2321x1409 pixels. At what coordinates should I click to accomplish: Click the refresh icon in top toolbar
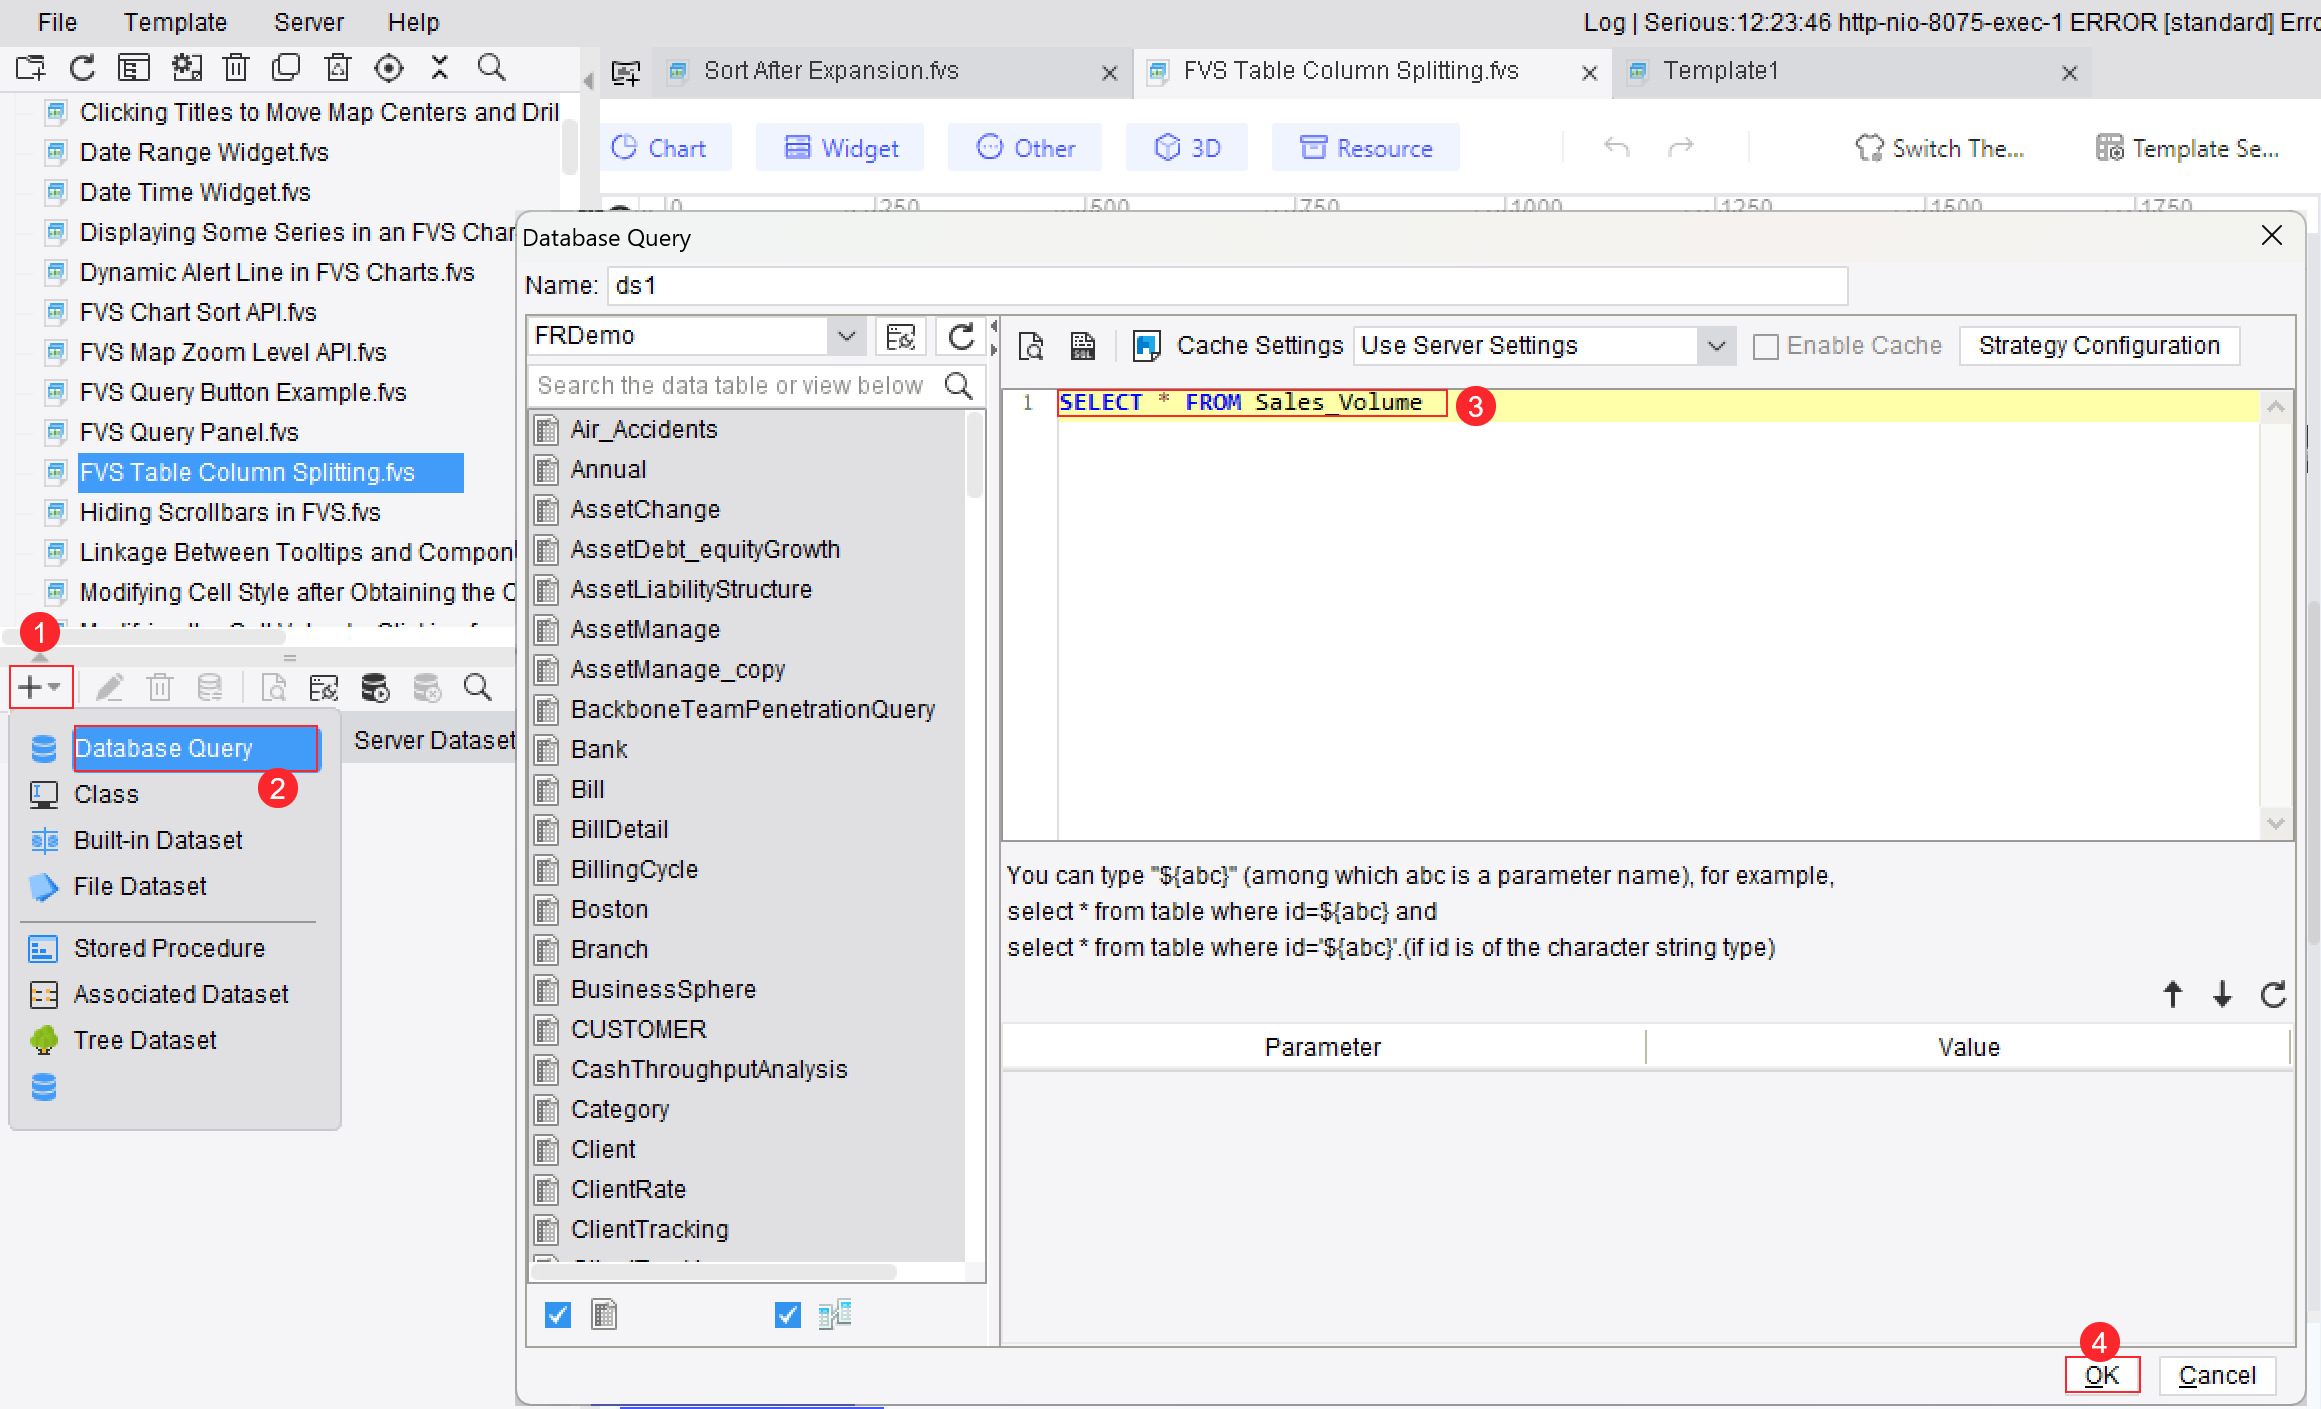click(x=82, y=68)
